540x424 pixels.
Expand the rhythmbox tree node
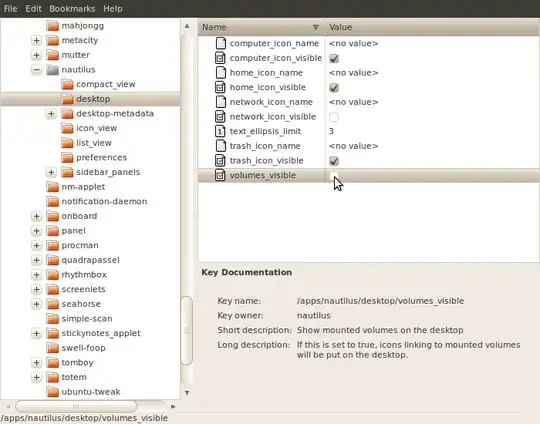(37, 275)
